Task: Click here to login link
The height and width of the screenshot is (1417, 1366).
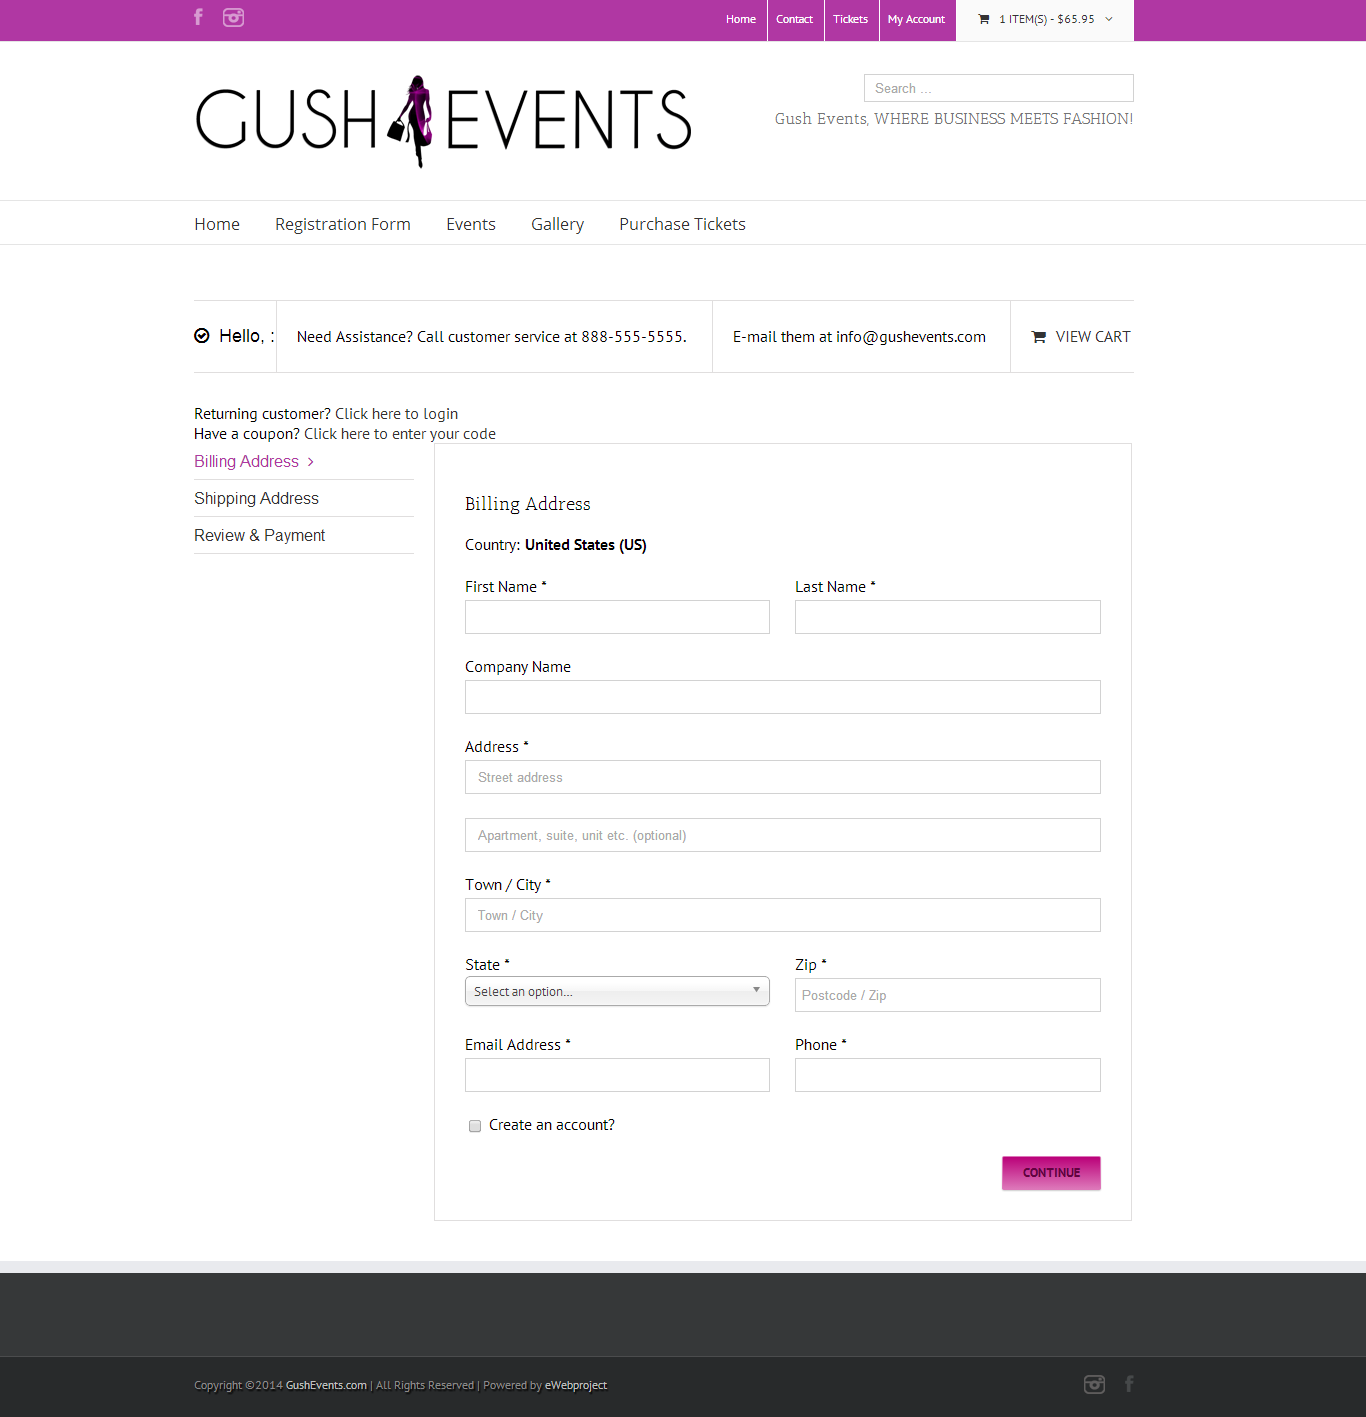Action: (x=396, y=414)
